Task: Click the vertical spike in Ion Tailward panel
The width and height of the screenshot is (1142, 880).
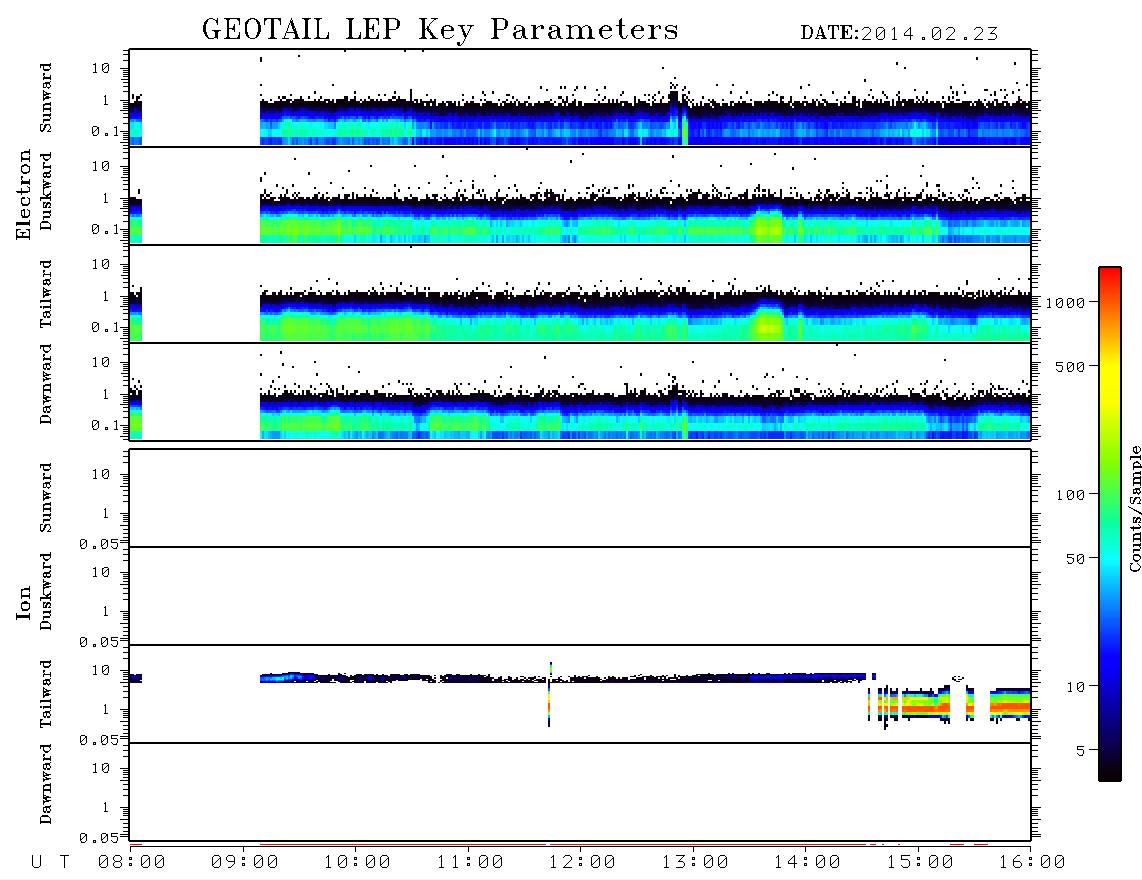Action: 549,694
